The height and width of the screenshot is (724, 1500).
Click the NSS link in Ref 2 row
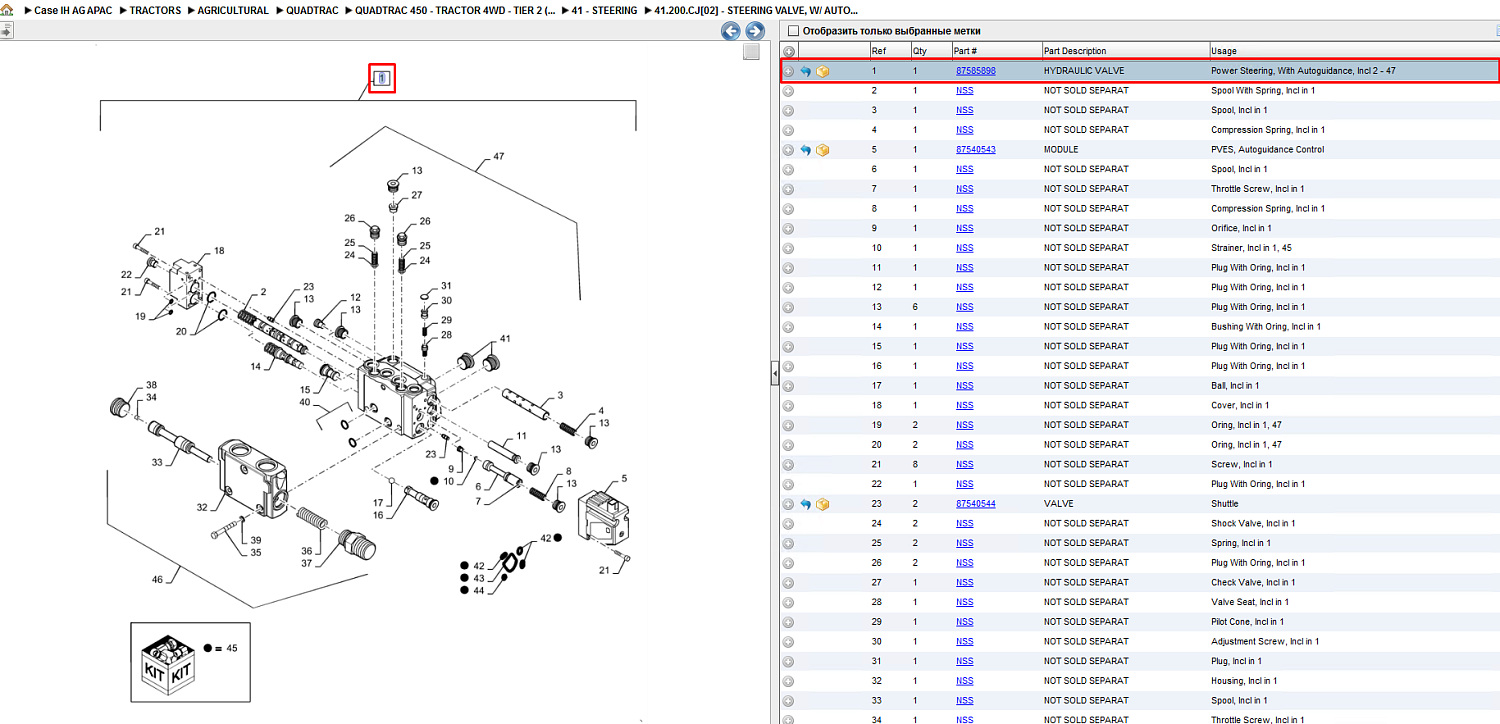964,91
